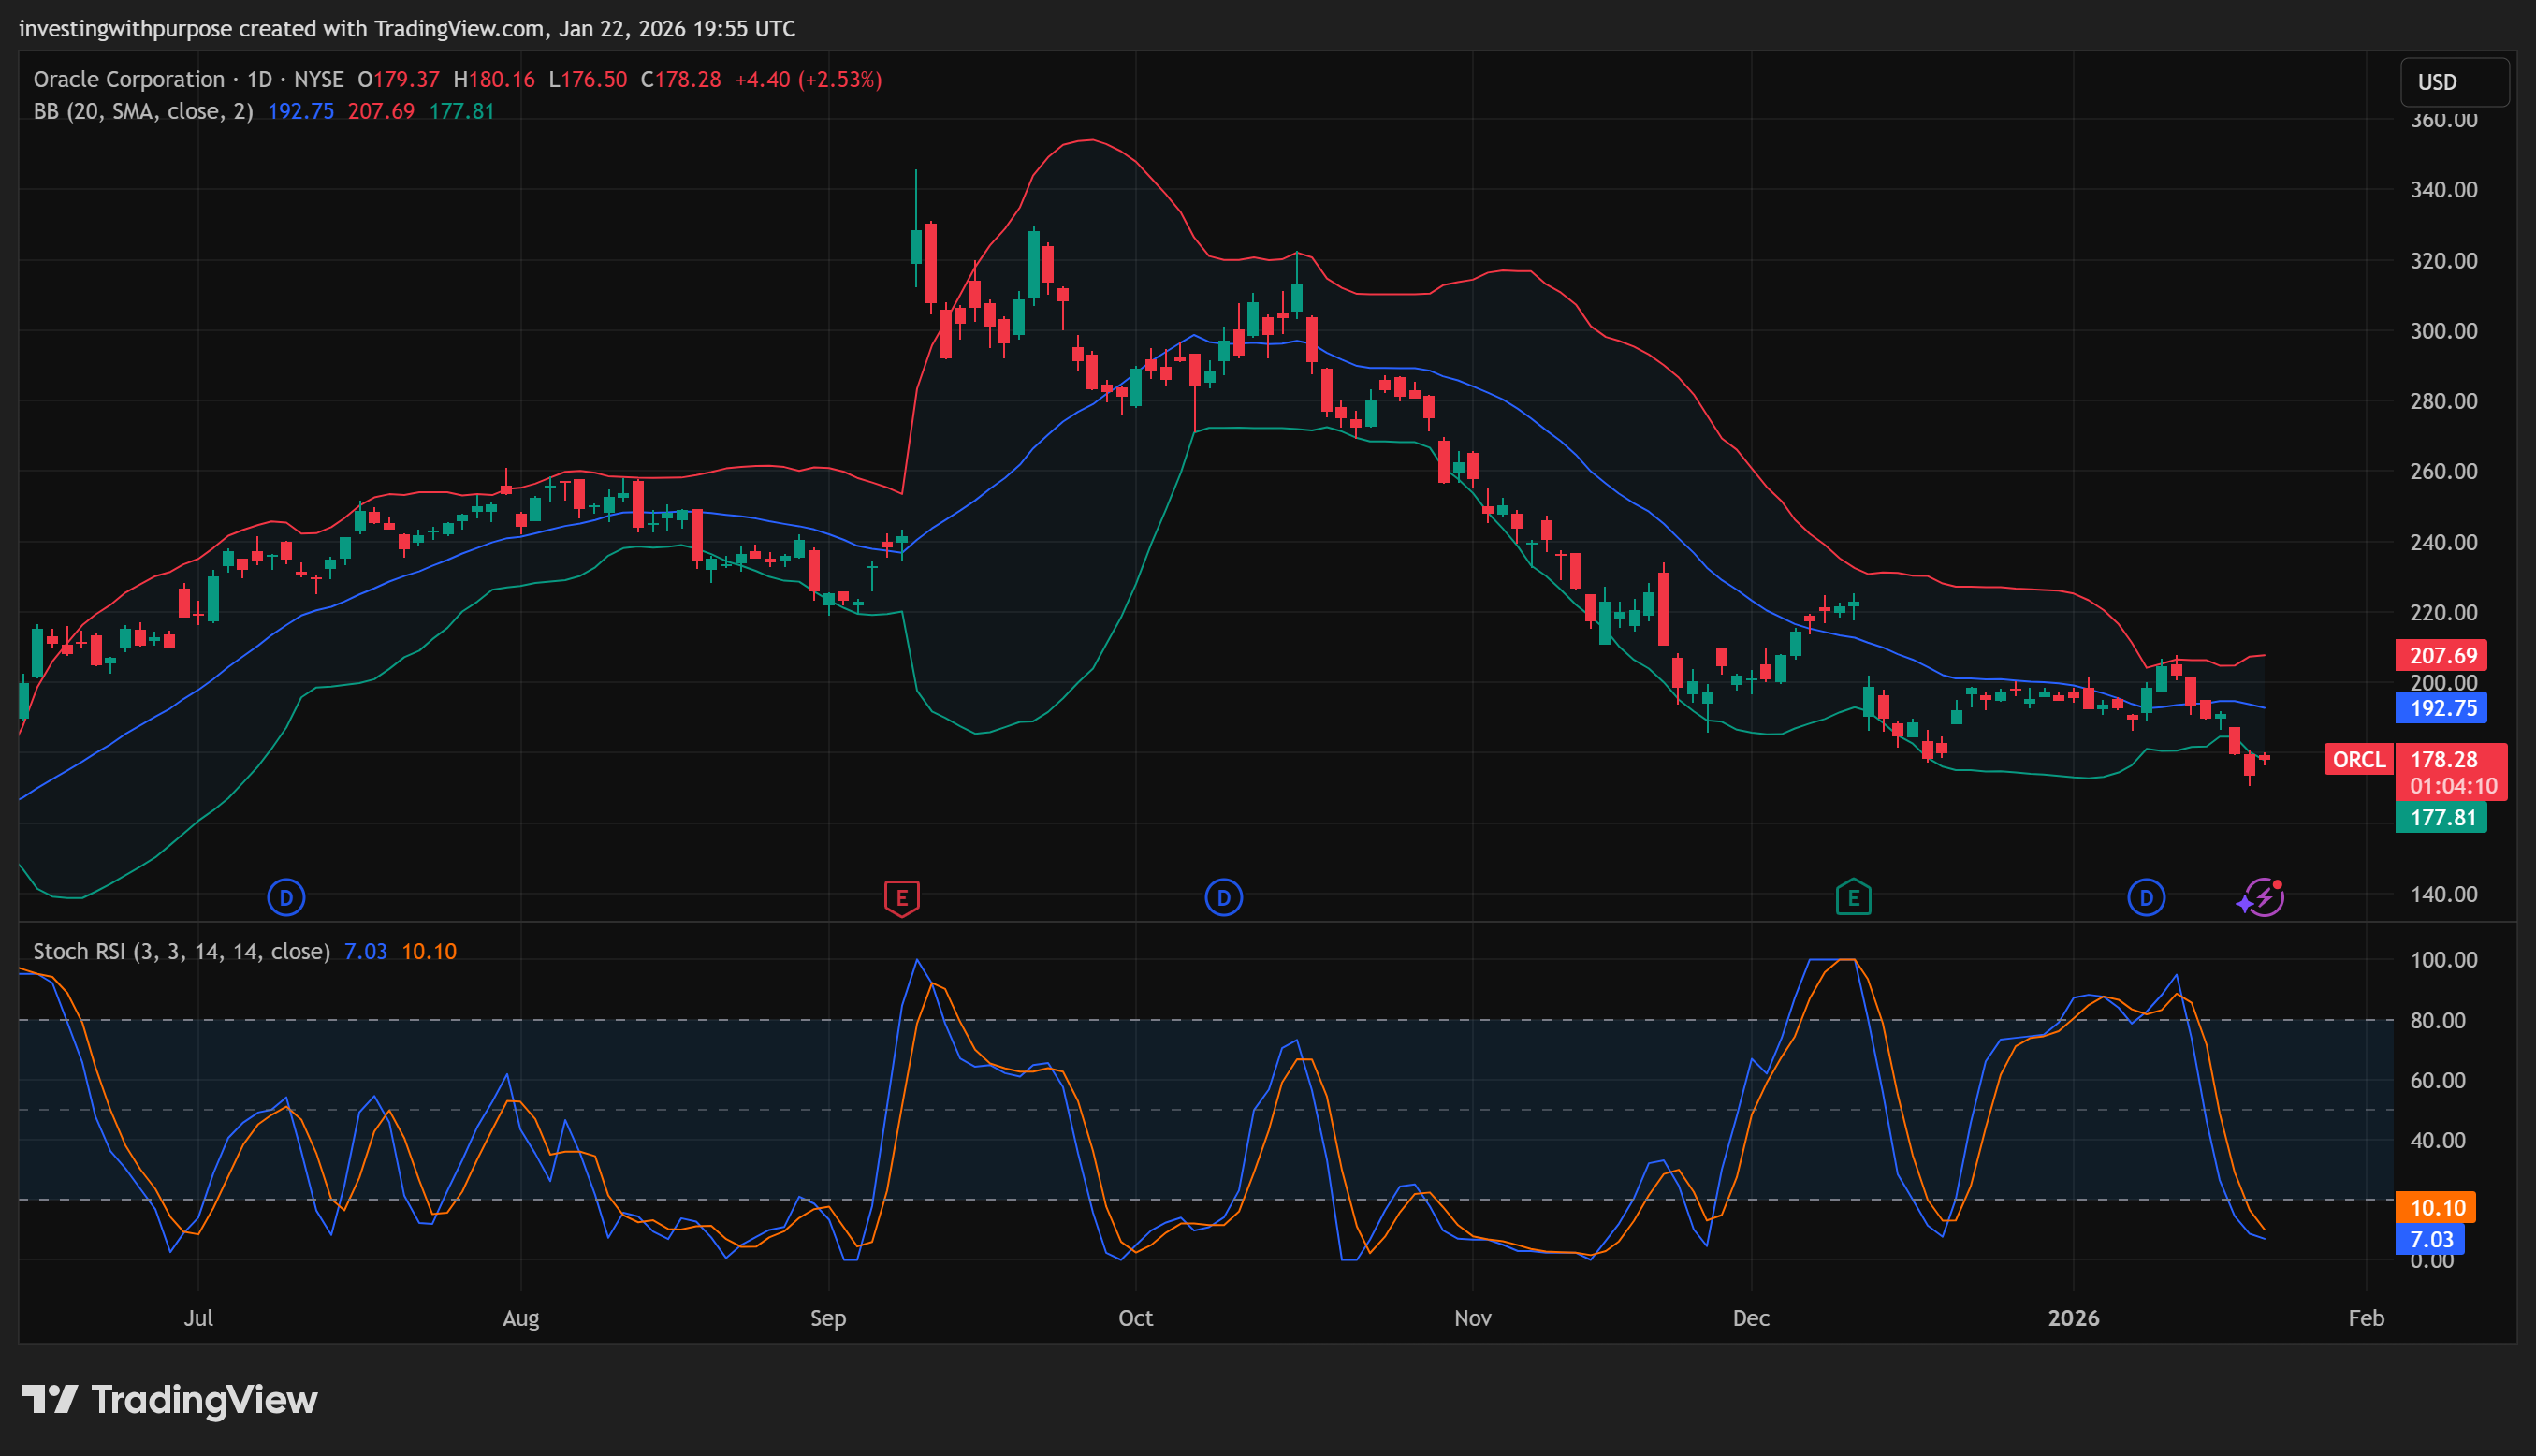Click the Oracle Corporation symbol title
2536x1456 pixels.
click(129, 79)
